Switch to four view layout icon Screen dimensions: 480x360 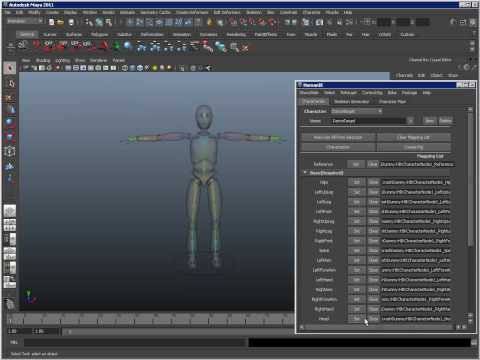point(10,225)
